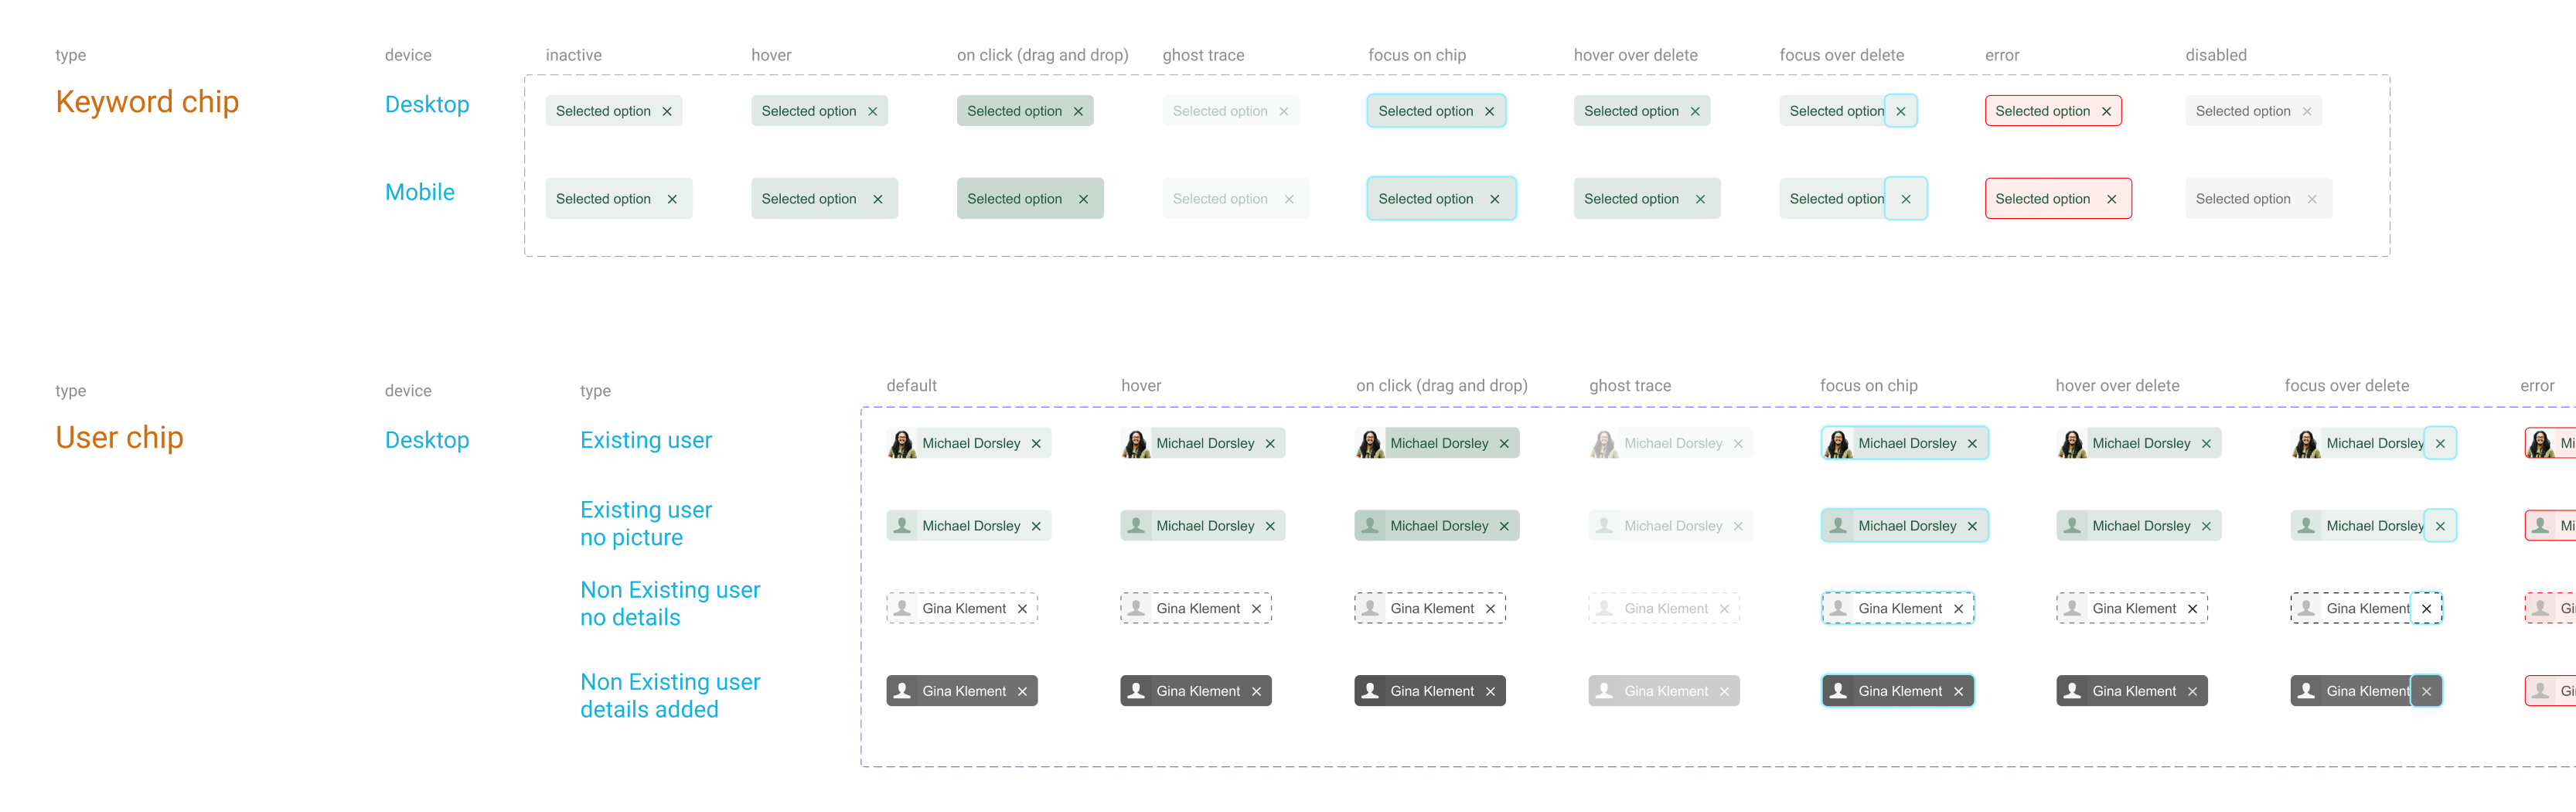Click X on focus-on-chip mobile keyword chip
Image resolution: width=2576 pixels, height=812 pixels.
click(1494, 199)
